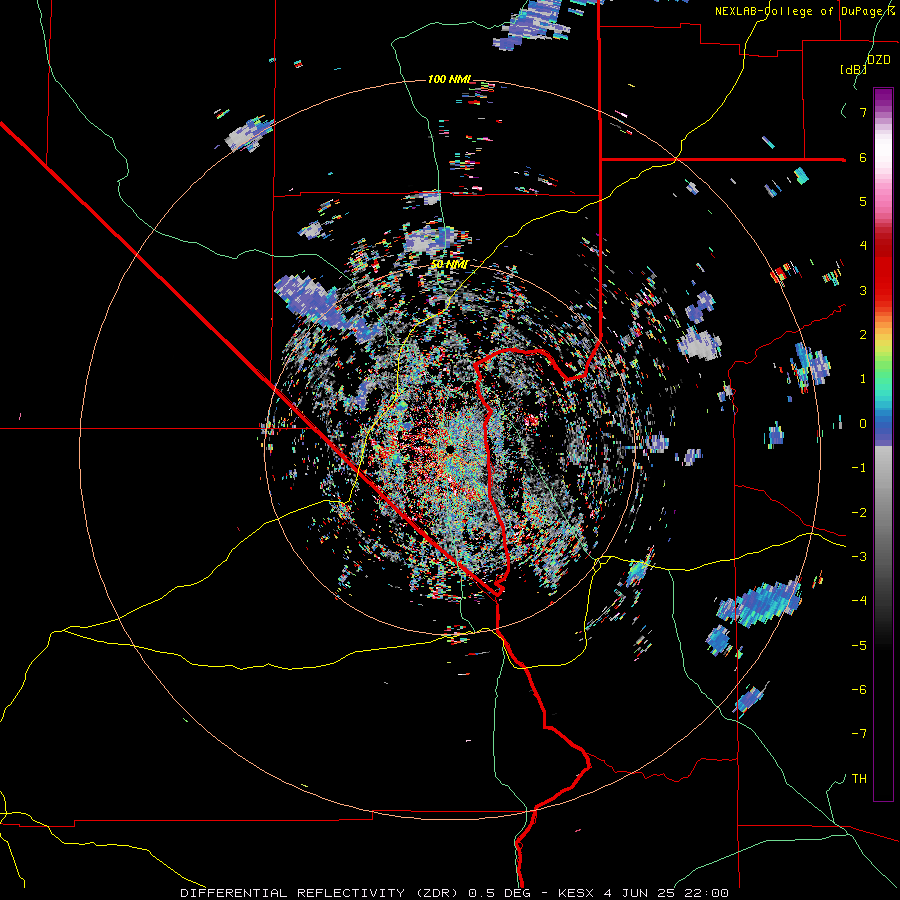This screenshot has width=900, height=900.
Task: Click the 50 NMI range ring label
Action: point(449,264)
